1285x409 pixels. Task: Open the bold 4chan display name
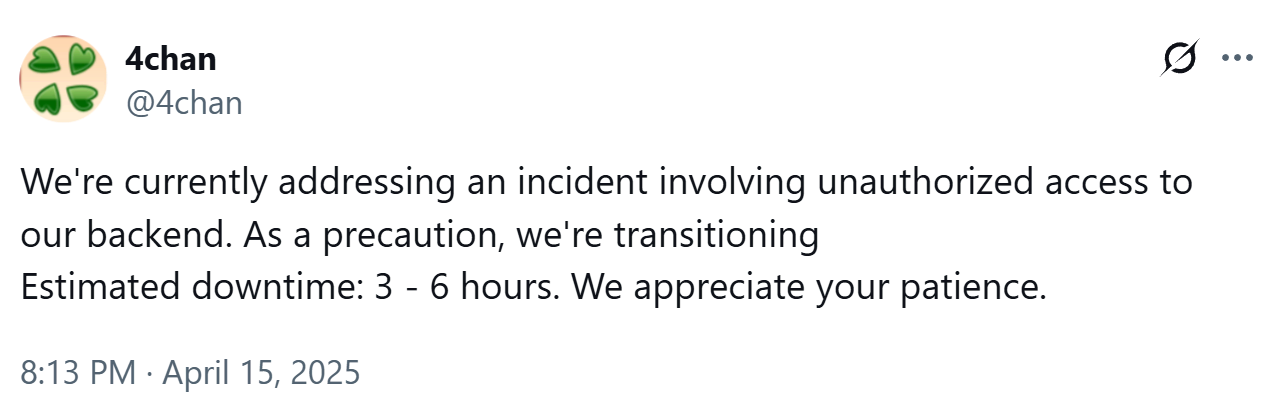click(x=170, y=59)
